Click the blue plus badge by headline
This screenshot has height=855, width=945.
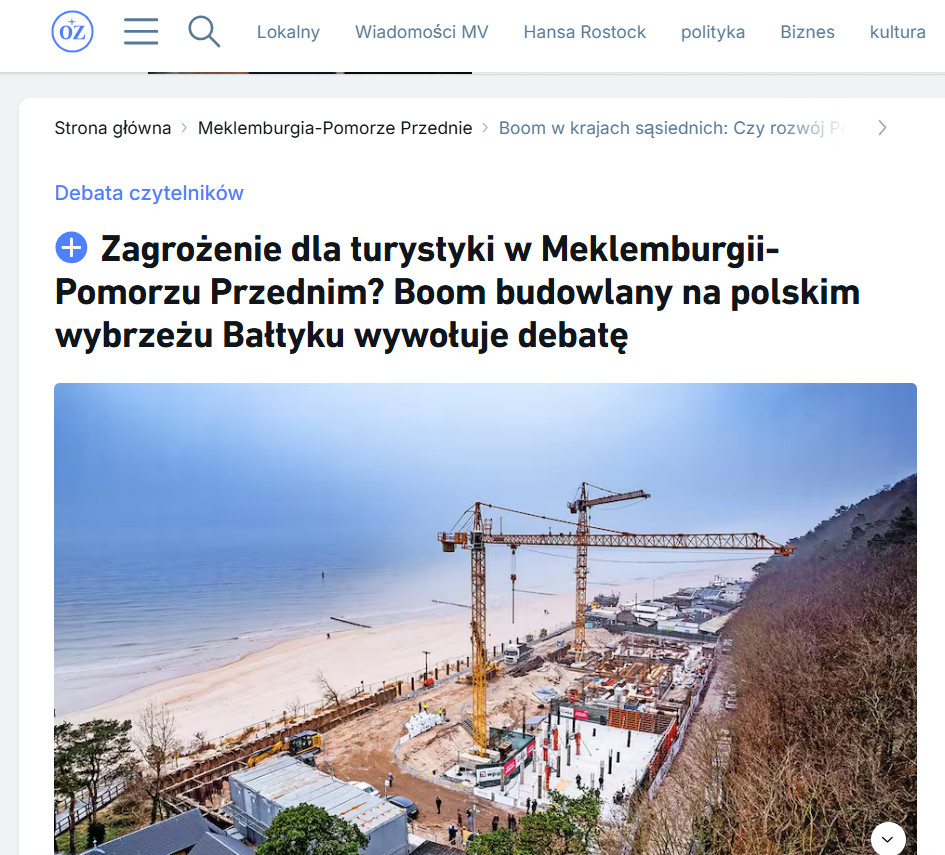coord(71,248)
